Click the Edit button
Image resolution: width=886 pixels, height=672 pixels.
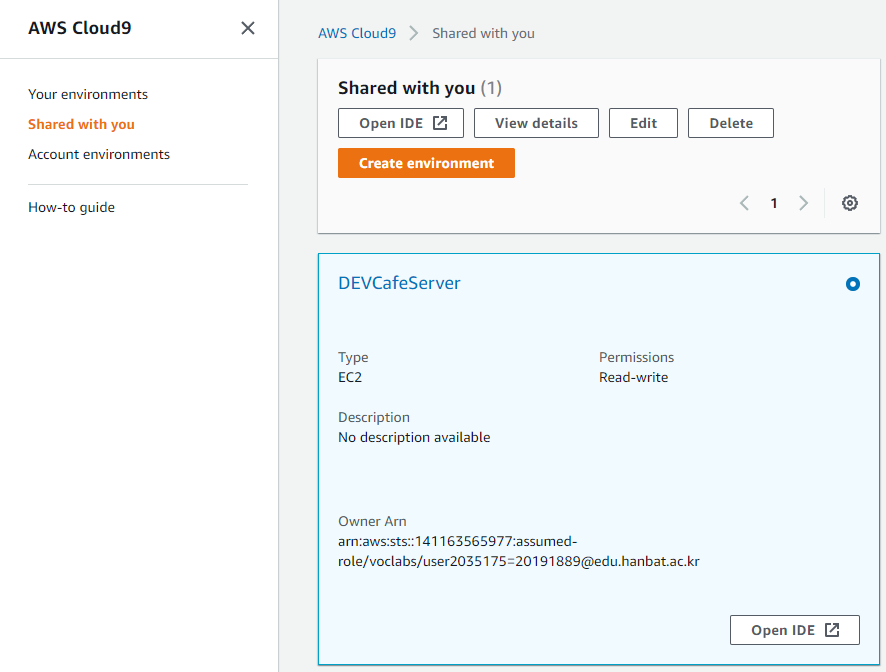point(643,123)
